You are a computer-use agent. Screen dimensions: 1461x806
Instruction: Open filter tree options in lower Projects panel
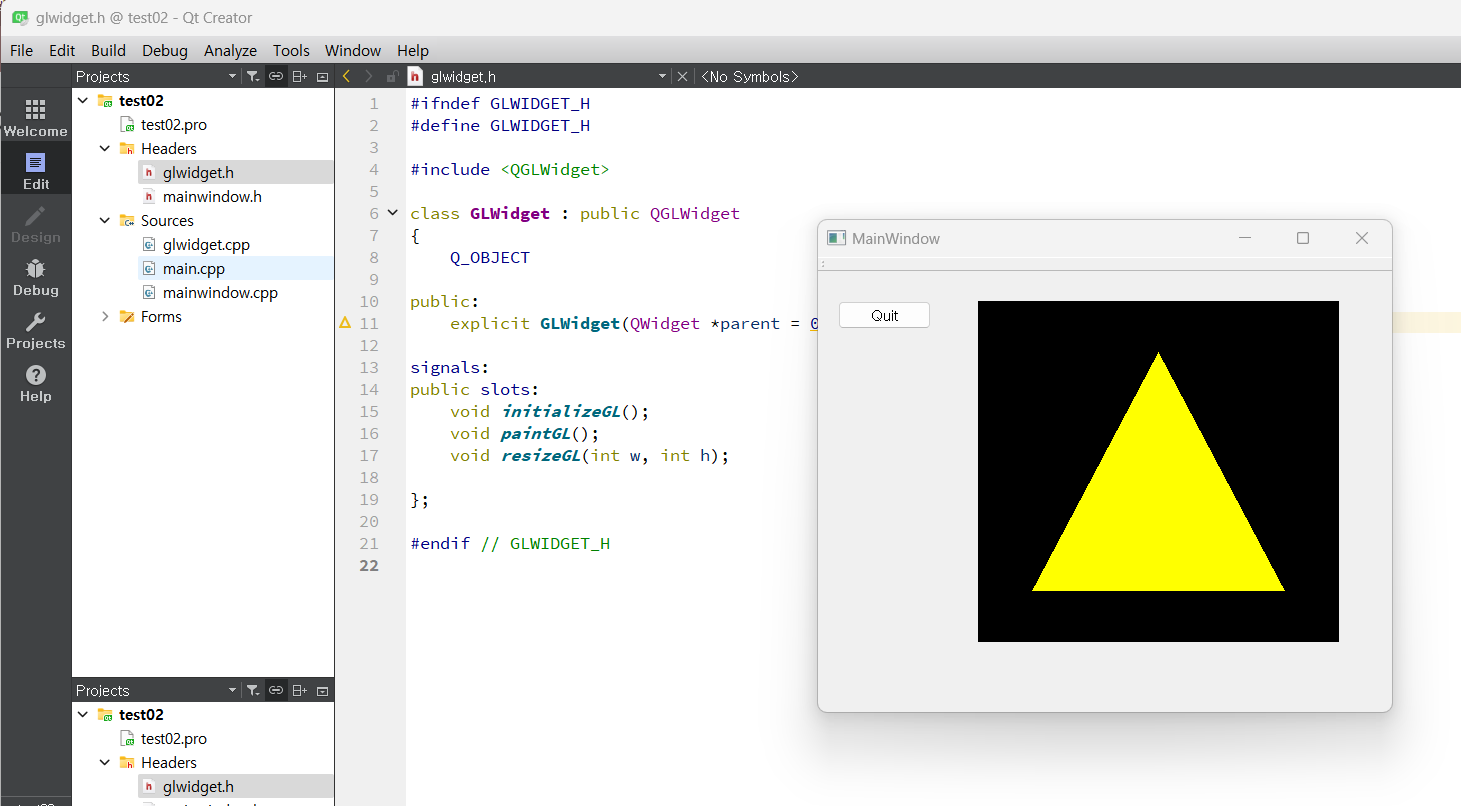click(253, 690)
